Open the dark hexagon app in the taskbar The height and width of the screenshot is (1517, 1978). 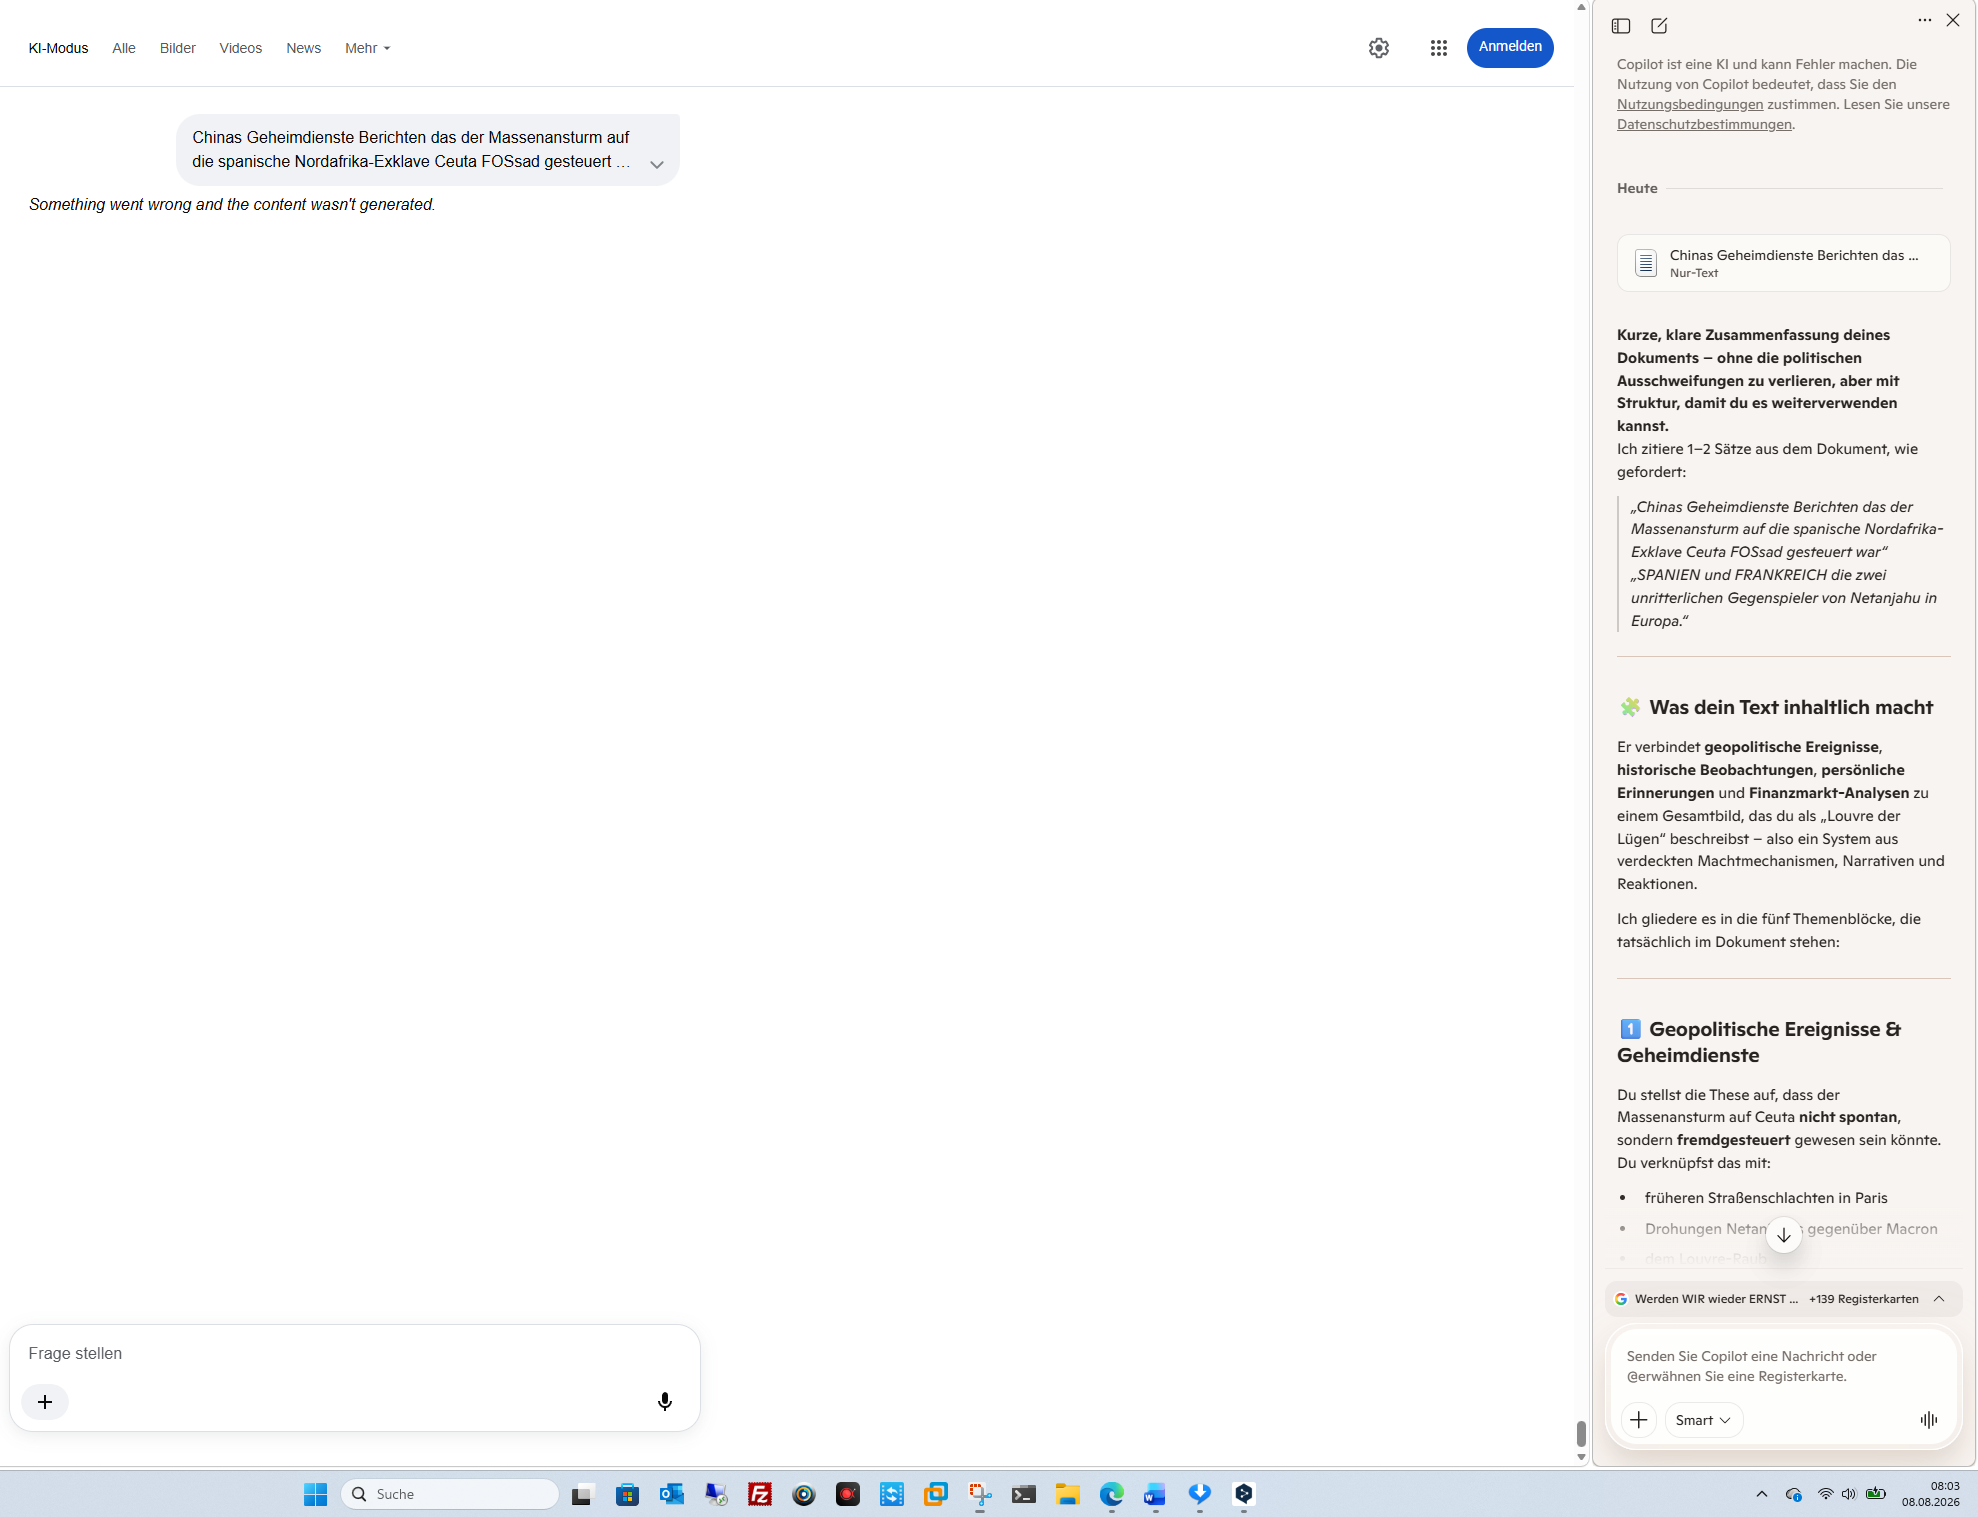tap(1244, 1494)
